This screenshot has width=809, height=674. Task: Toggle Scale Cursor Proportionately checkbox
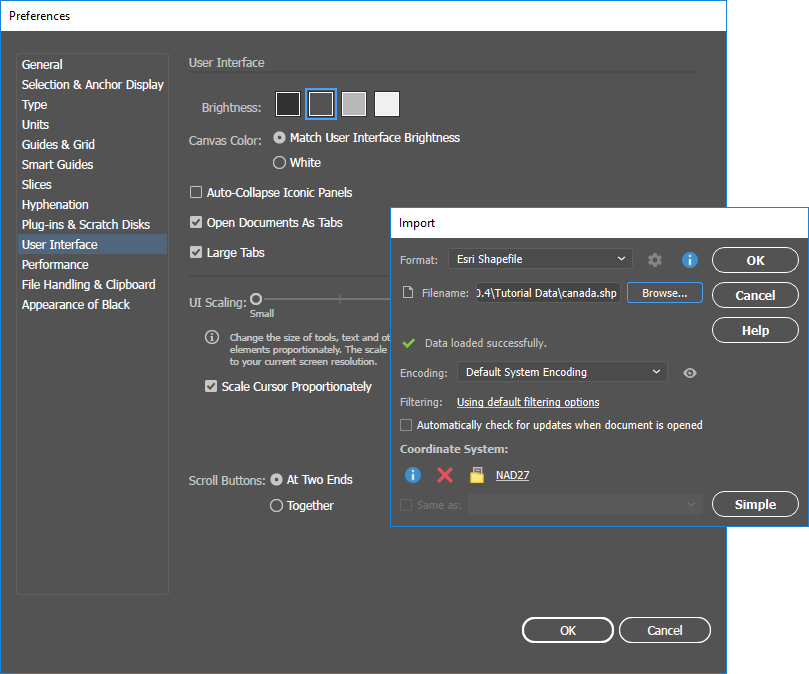point(211,386)
